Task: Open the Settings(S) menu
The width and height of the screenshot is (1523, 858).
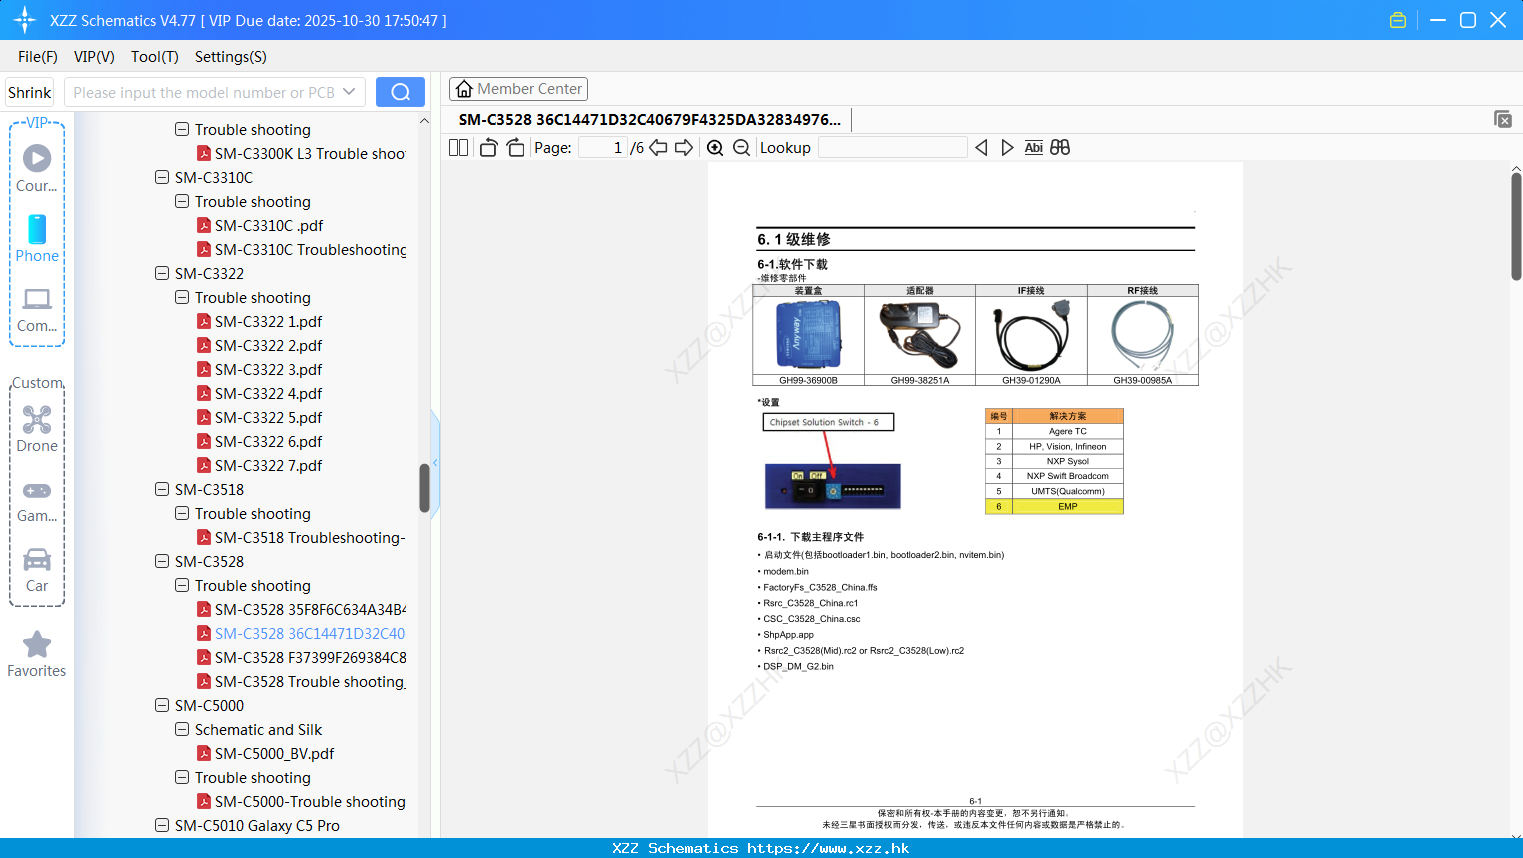Action: (x=231, y=57)
